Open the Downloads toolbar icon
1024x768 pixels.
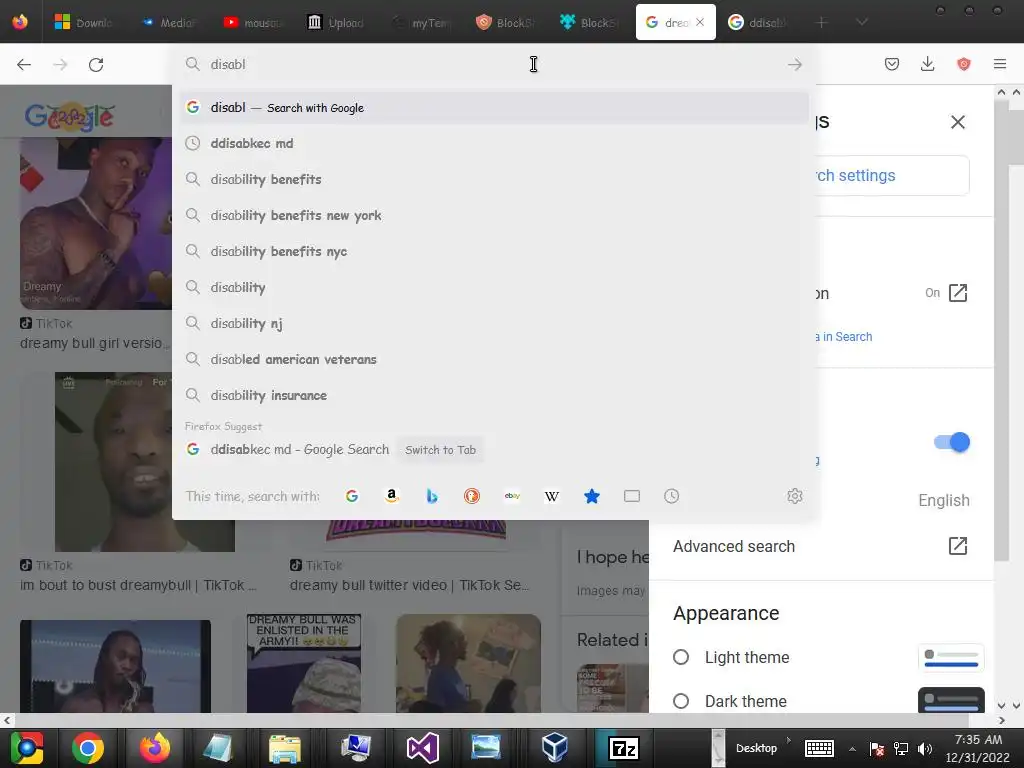coord(927,64)
